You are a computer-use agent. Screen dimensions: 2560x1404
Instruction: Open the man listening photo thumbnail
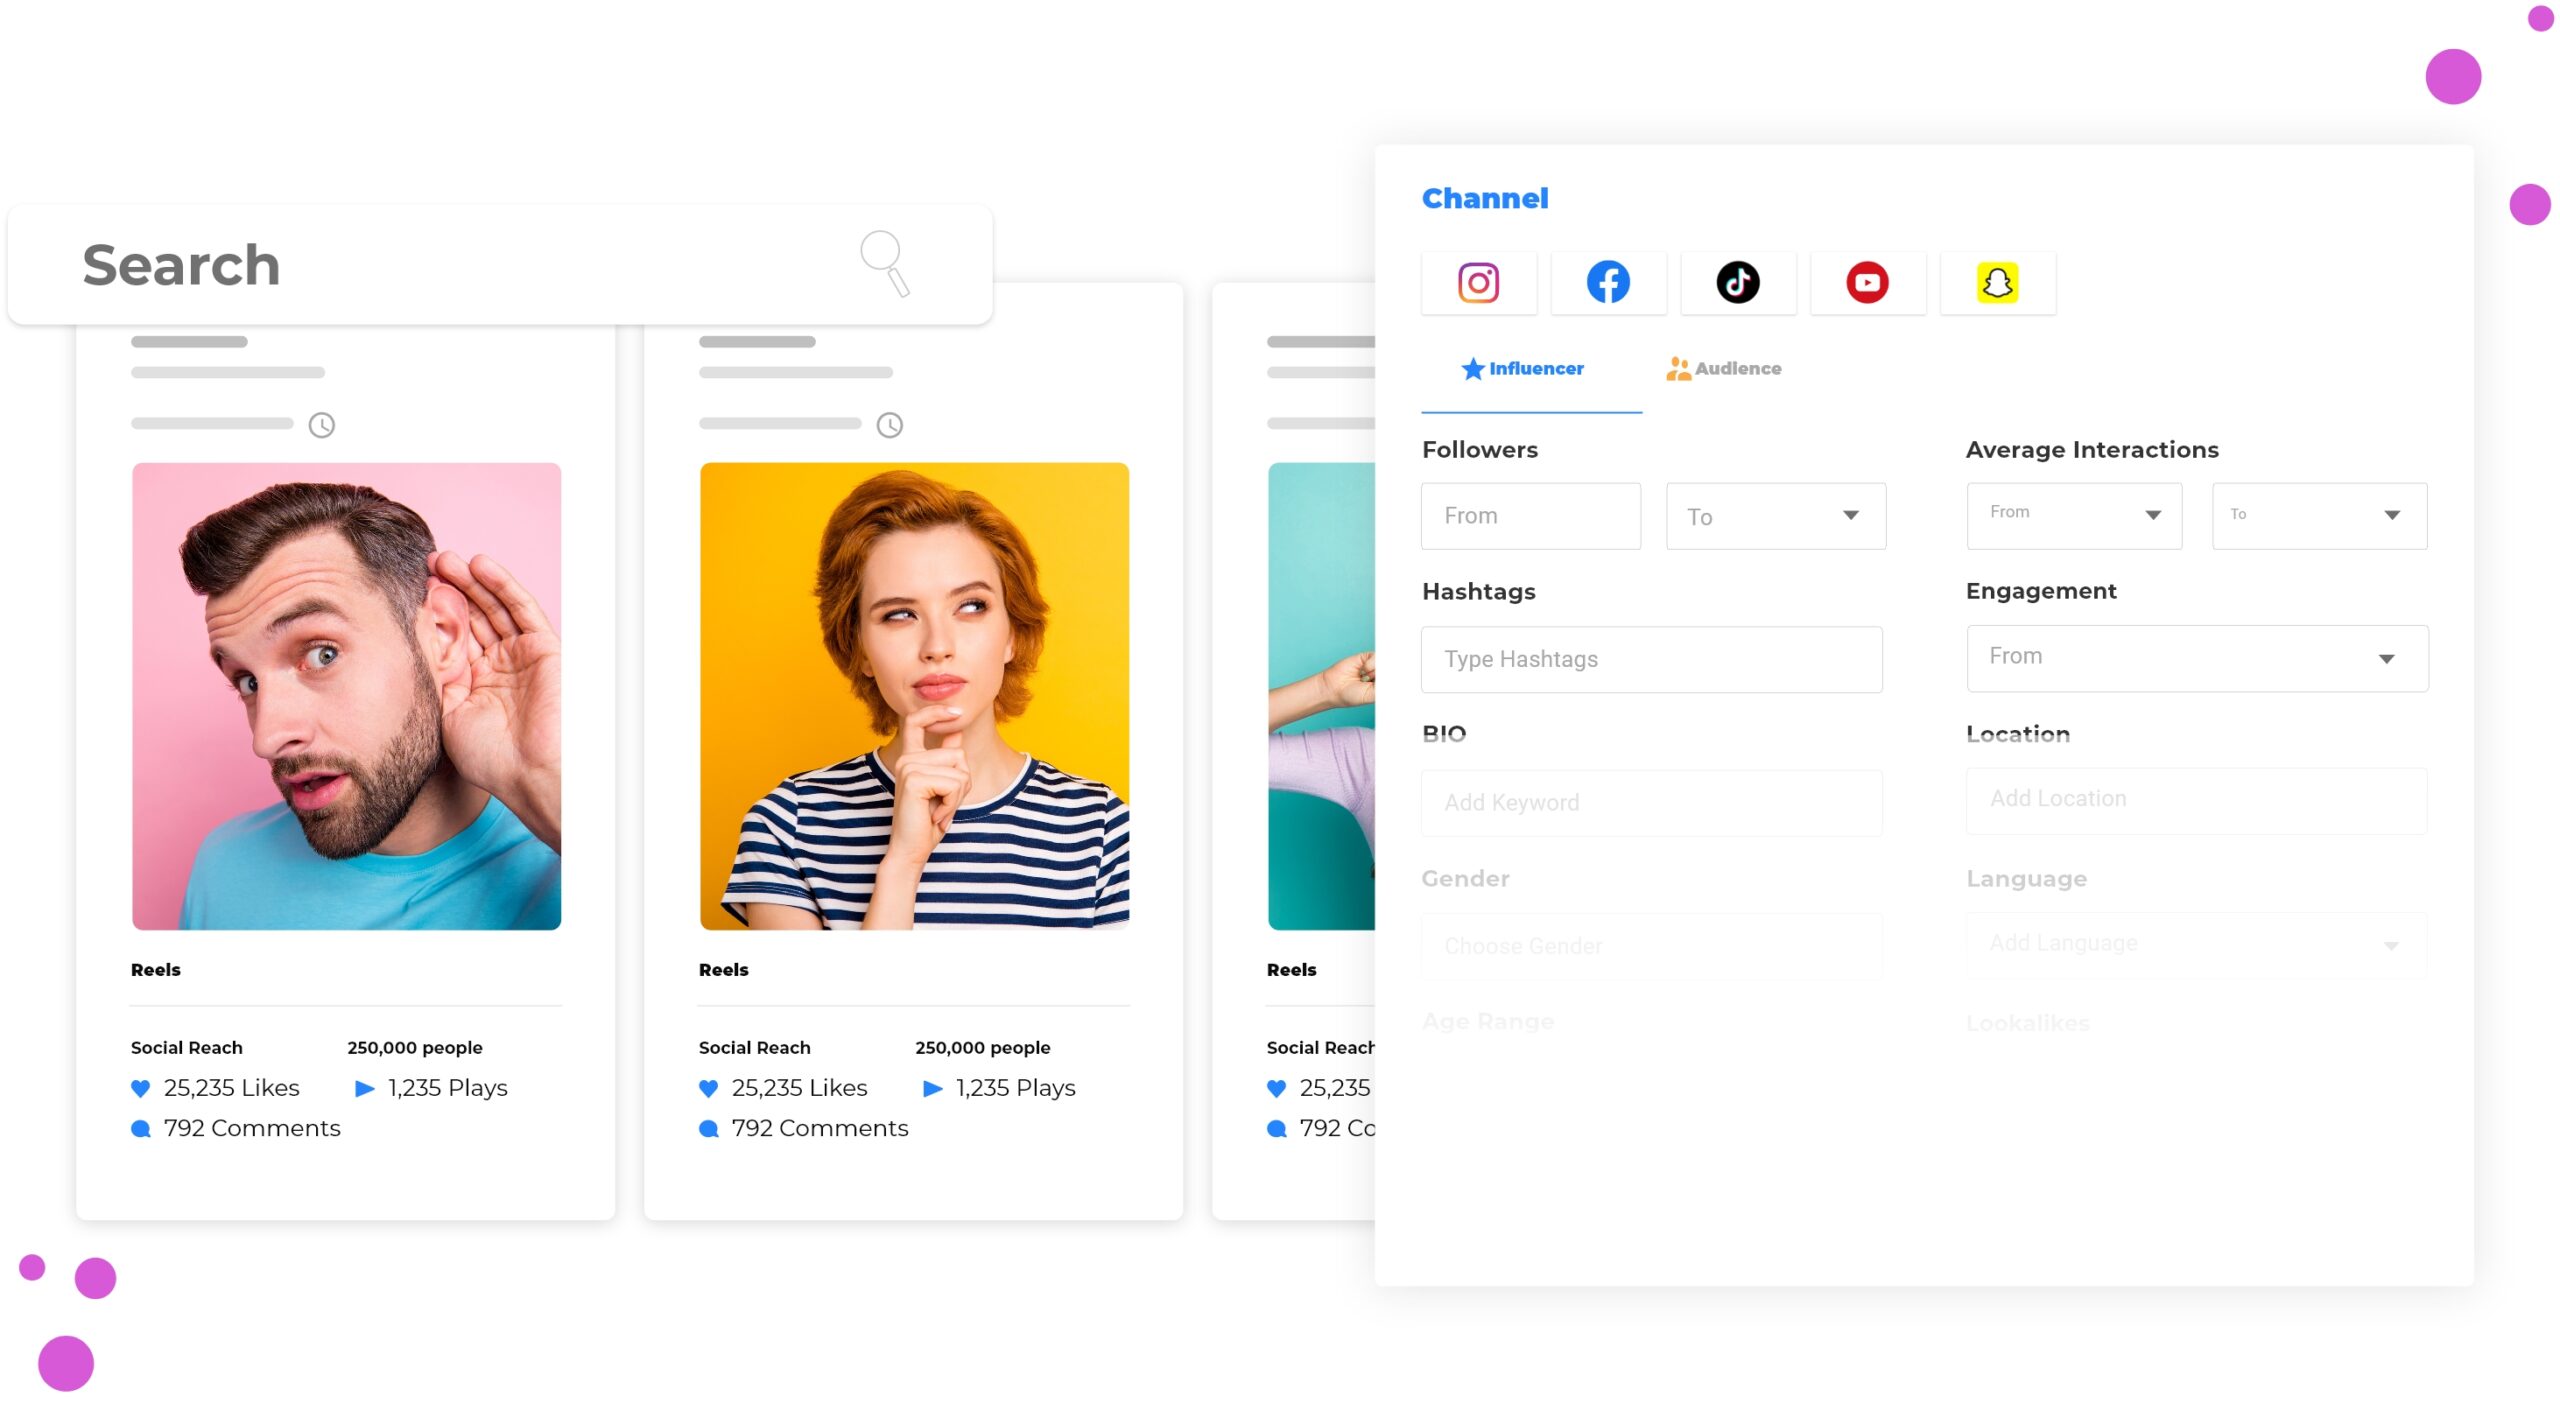coord(346,696)
